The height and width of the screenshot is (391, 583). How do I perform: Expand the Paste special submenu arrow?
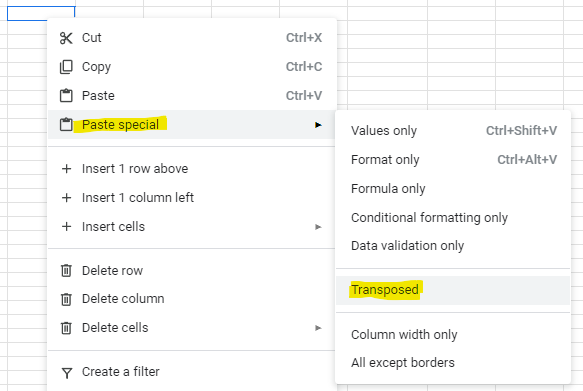[318, 125]
